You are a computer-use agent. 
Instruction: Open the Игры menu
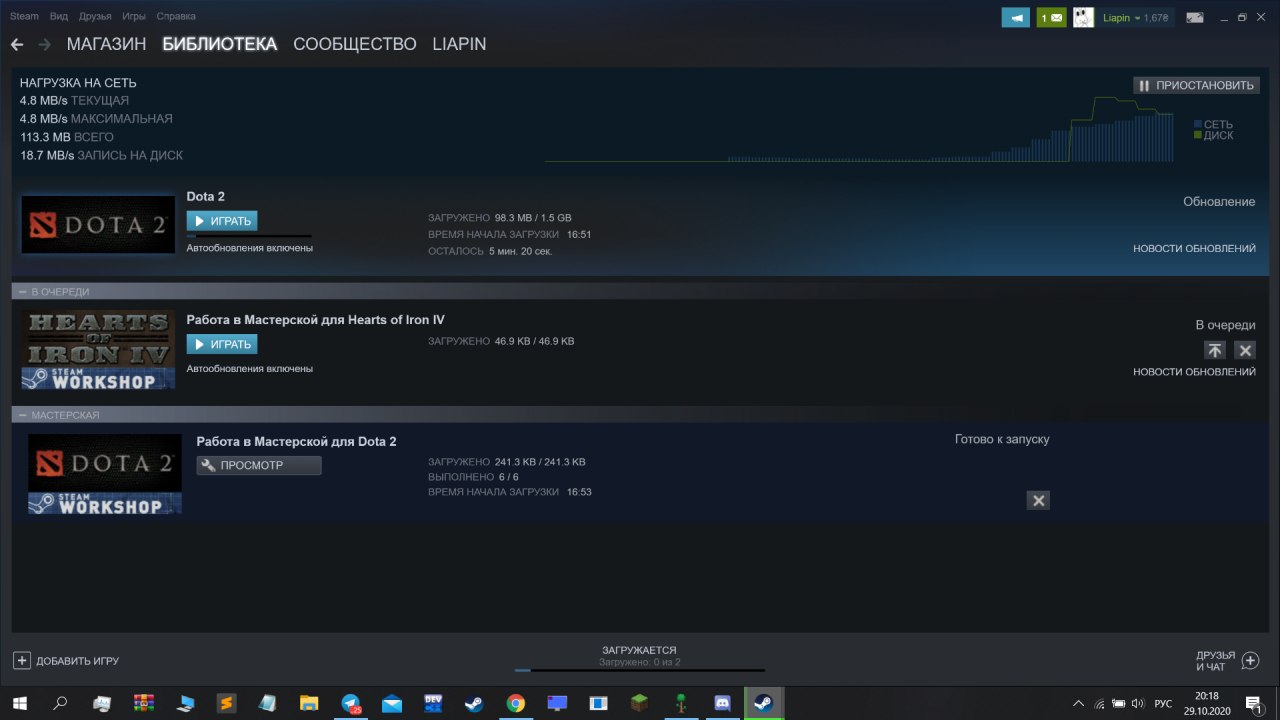click(x=133, y=17)
